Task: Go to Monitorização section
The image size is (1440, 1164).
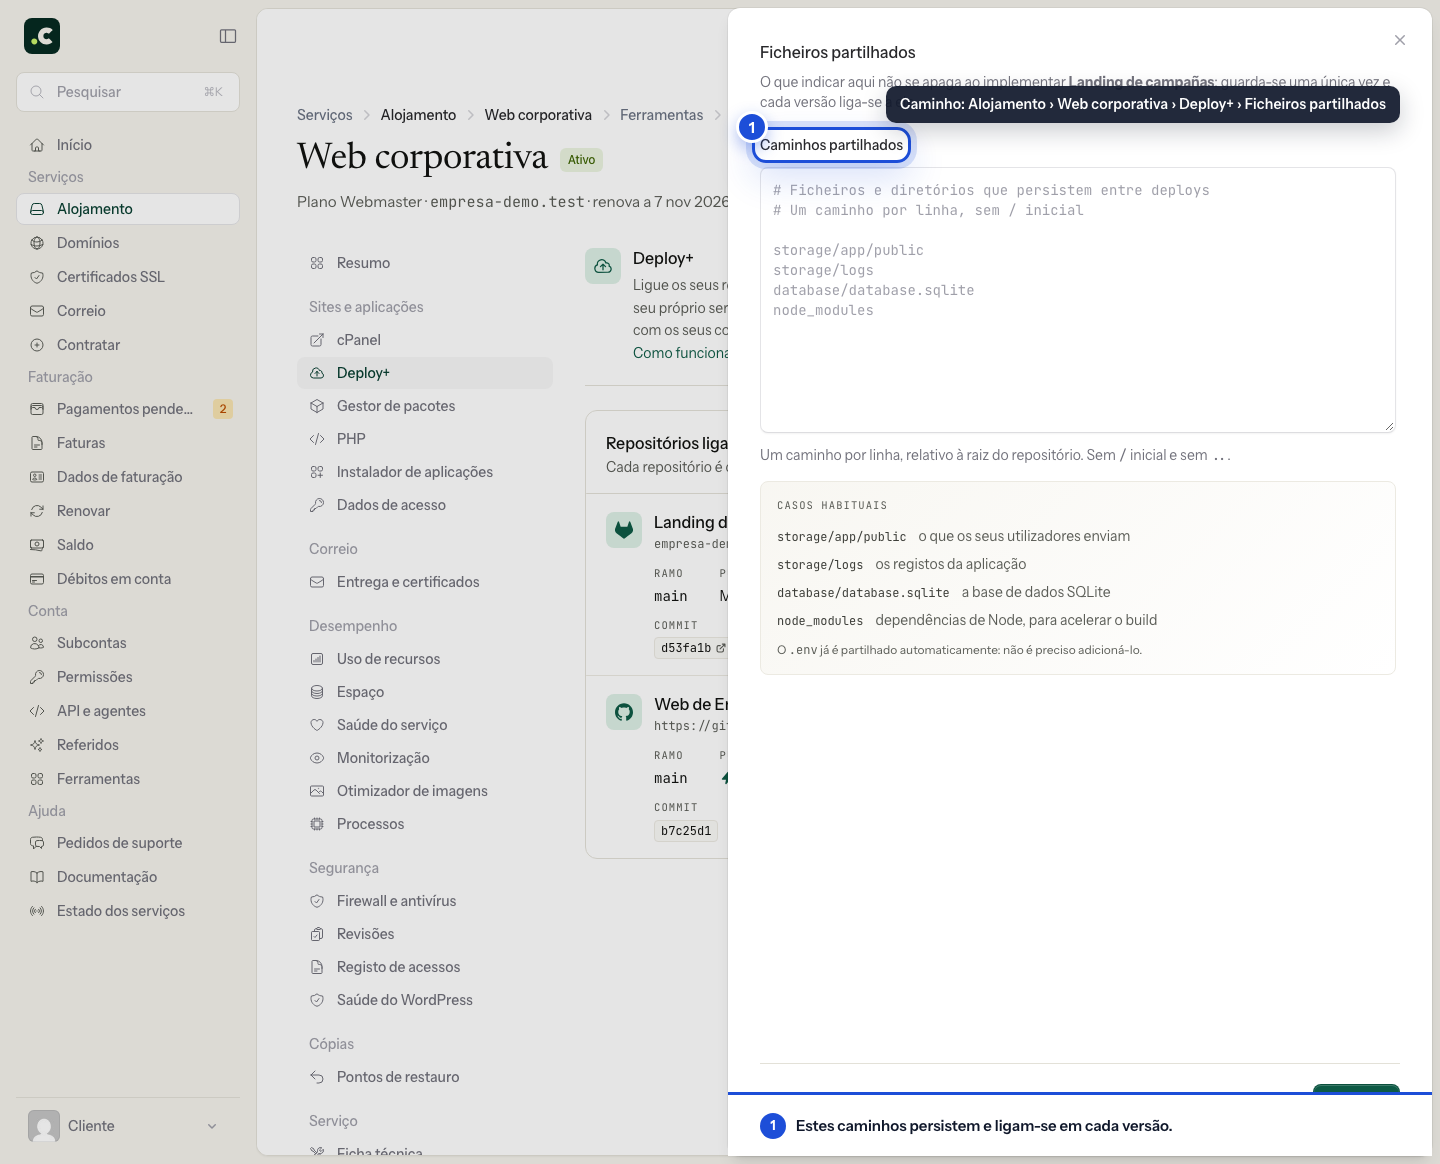Action: pyautogui.click(x=425, y=758)
